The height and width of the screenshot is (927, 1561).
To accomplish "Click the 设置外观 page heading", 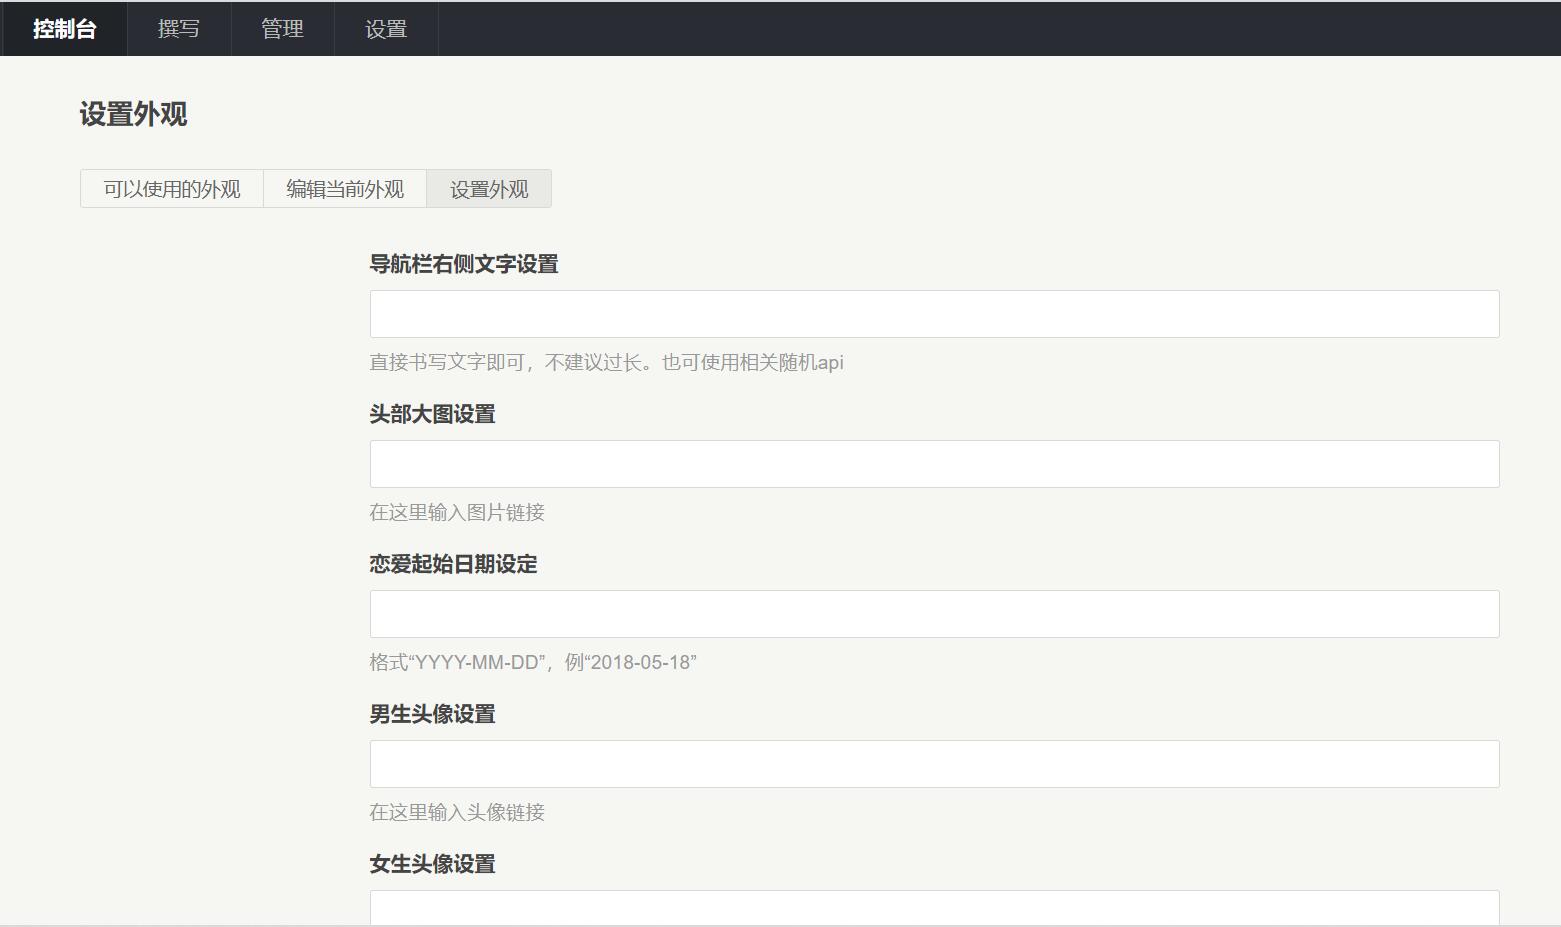I will pos(133,114).
